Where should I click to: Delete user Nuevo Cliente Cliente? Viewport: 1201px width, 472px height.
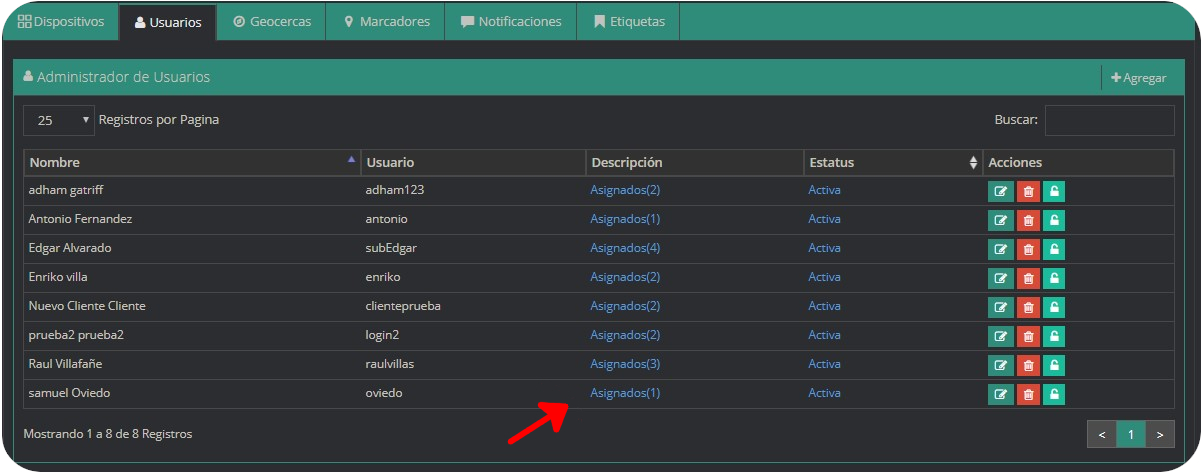pyautogui.click(x=1028, y=307)
